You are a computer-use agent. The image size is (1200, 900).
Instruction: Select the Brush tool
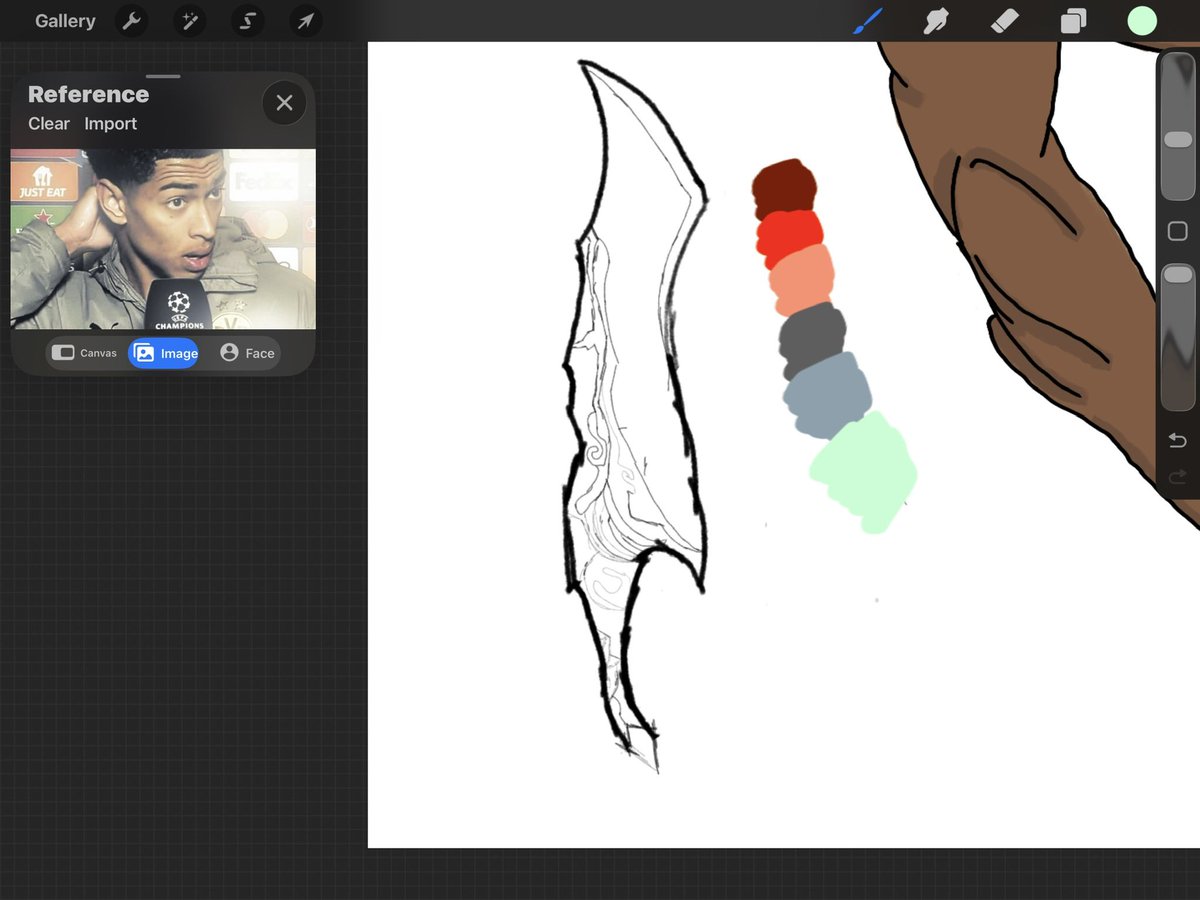click(868, 21)
